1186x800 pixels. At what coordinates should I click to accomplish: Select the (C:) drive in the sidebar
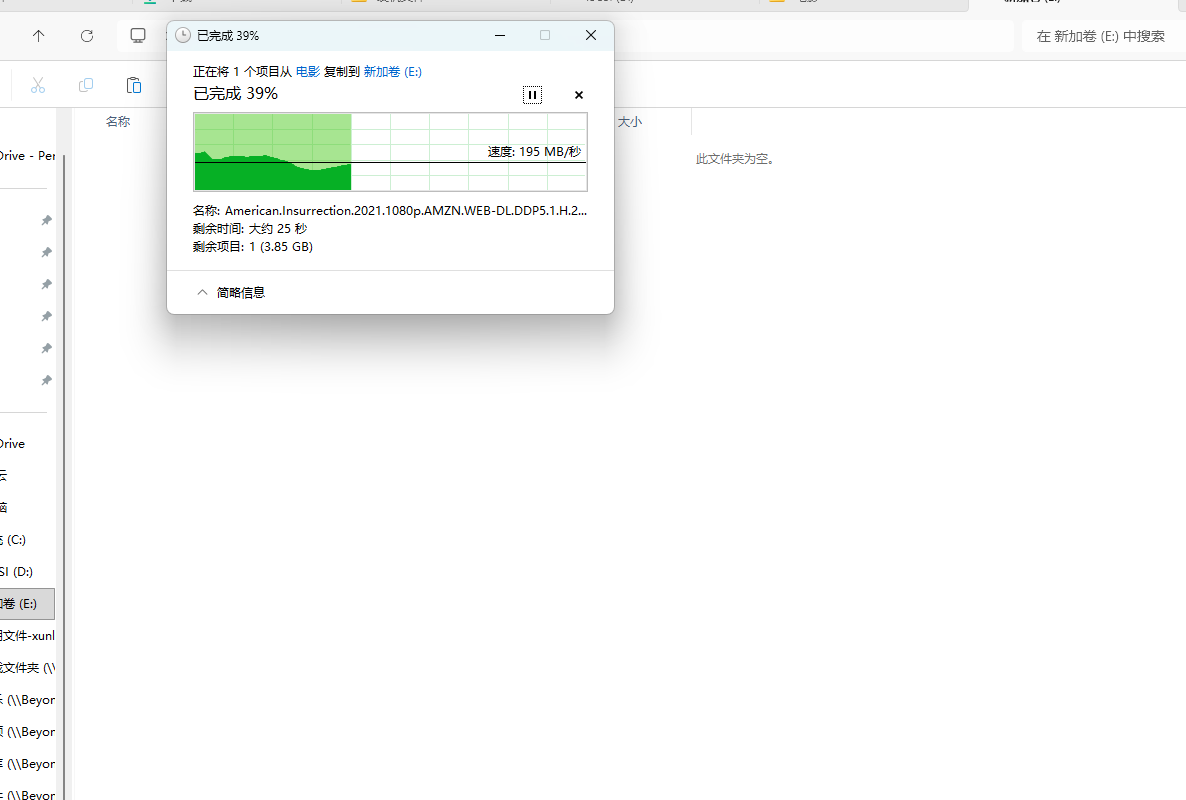(x=20, y=539)
